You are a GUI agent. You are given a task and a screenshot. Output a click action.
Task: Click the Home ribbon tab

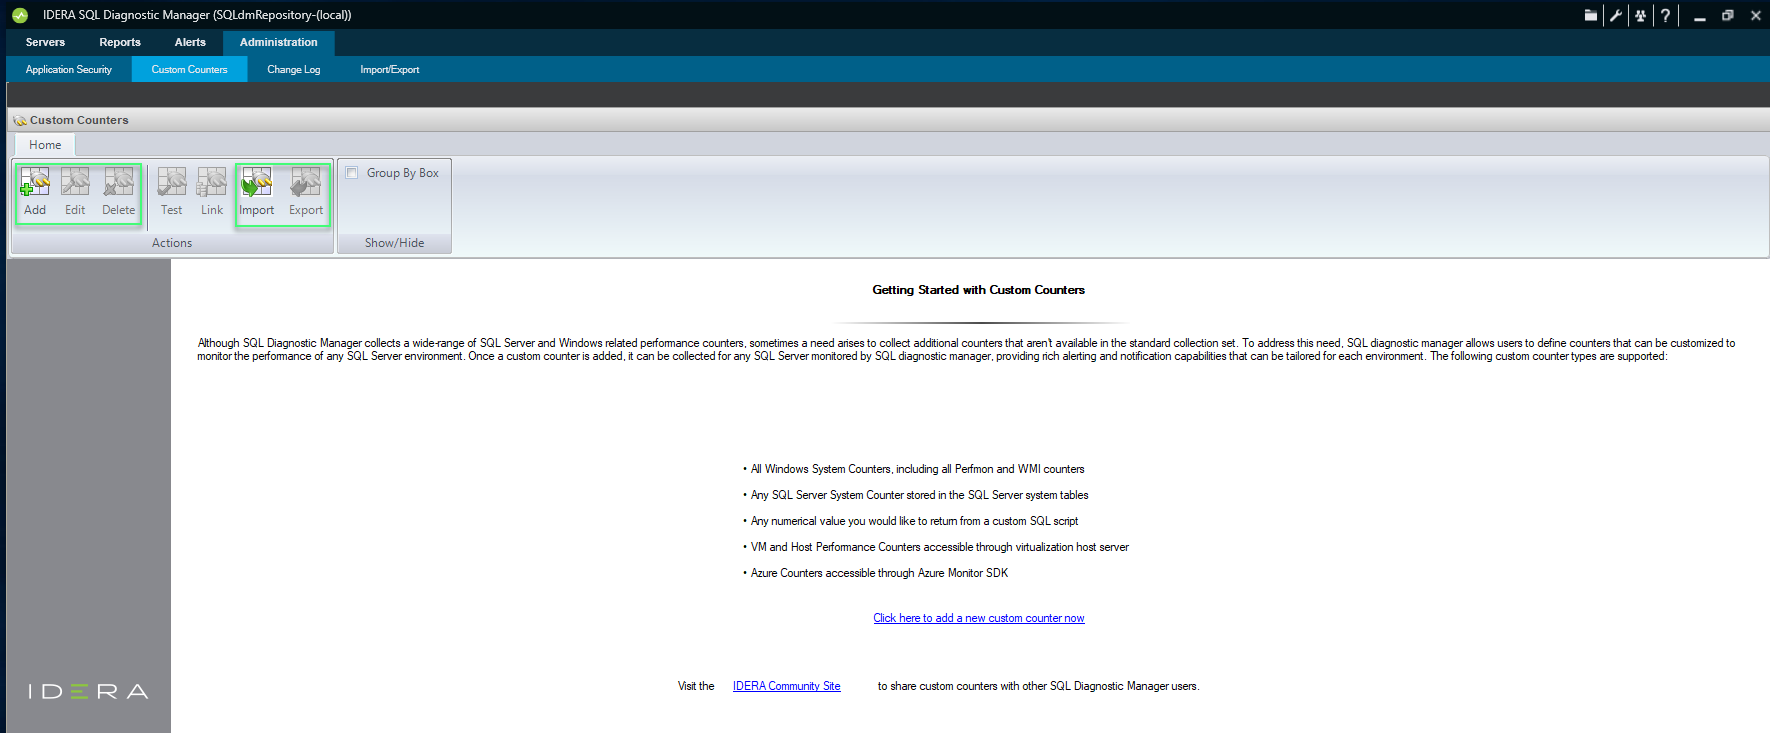tap(45, 145)
